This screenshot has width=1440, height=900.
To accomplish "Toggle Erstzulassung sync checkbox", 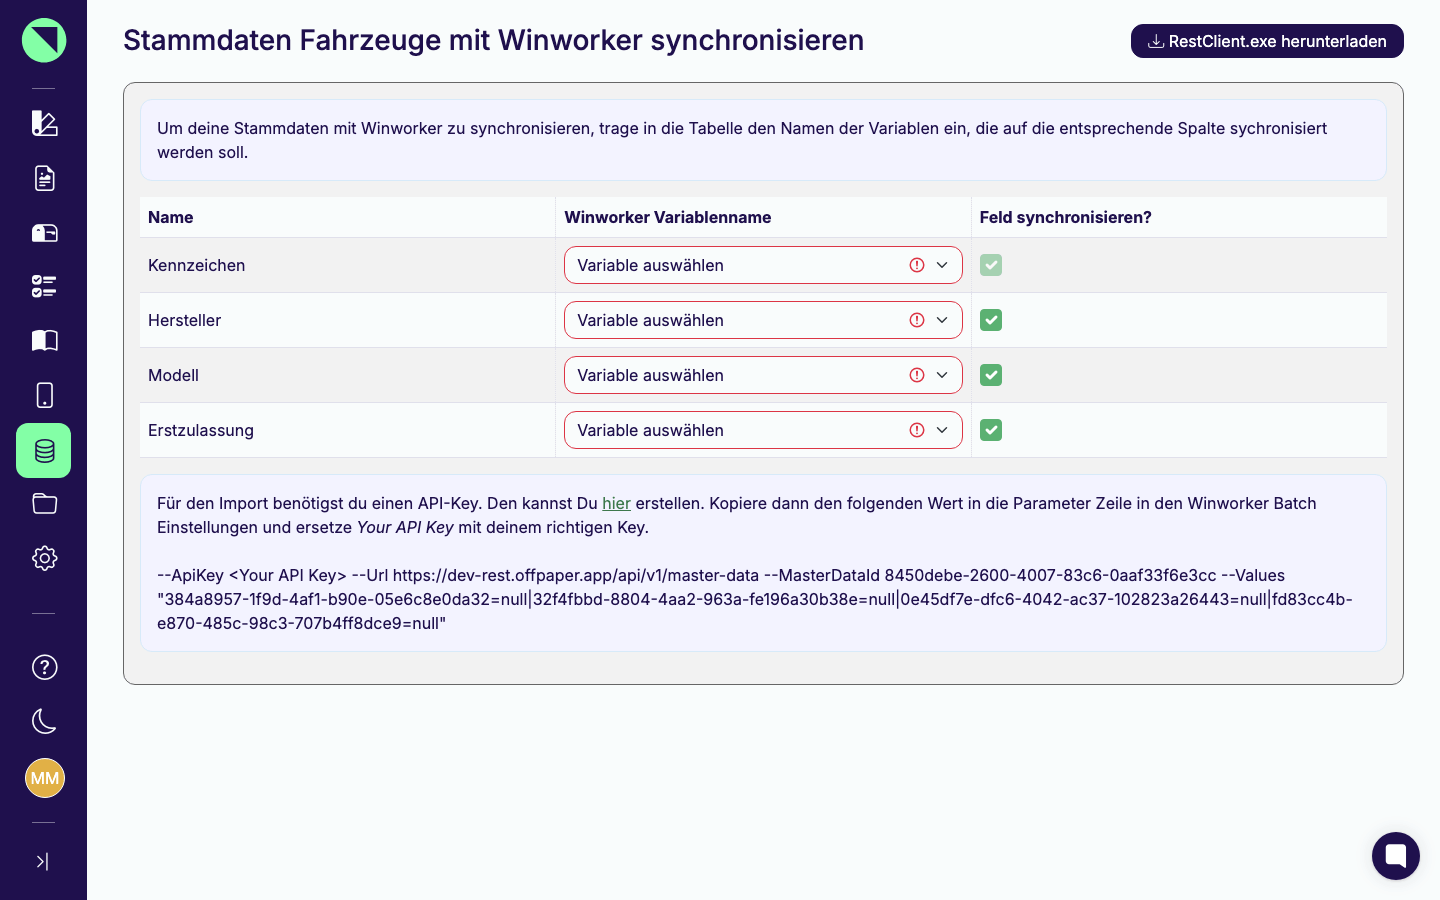I will tap(991, 430).
